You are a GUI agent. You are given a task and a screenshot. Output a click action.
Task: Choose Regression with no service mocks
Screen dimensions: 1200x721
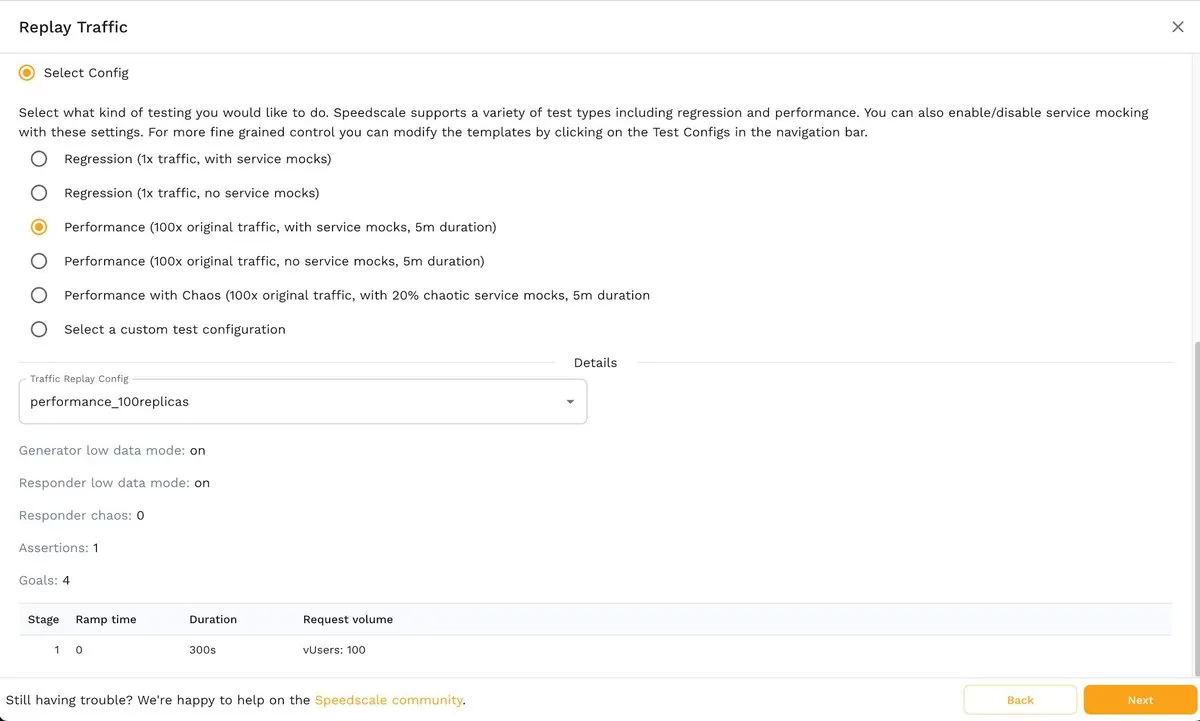point(37,192)
